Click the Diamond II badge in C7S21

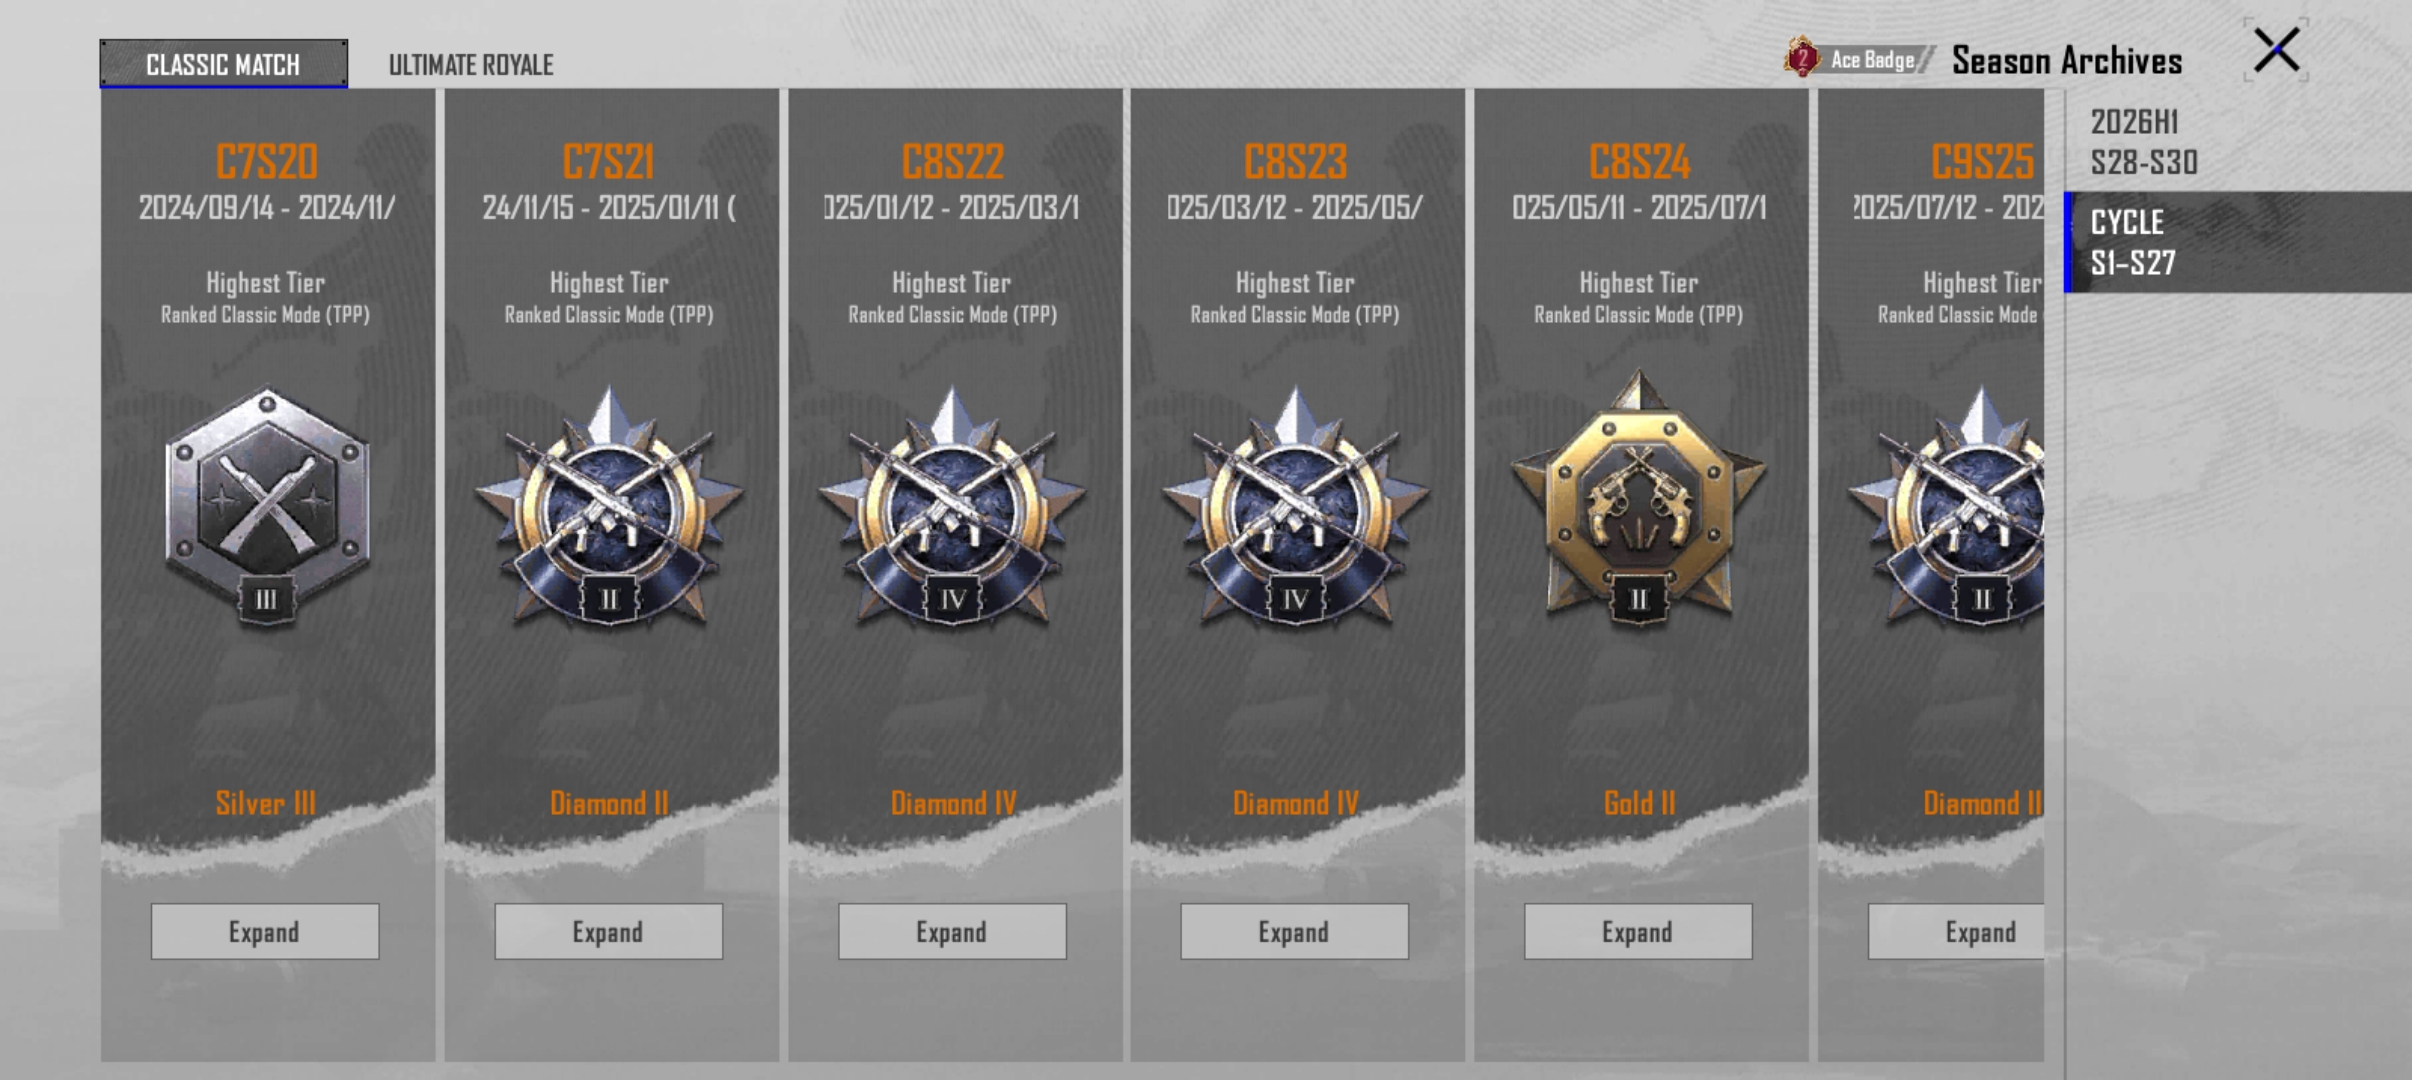pos(609,507)
